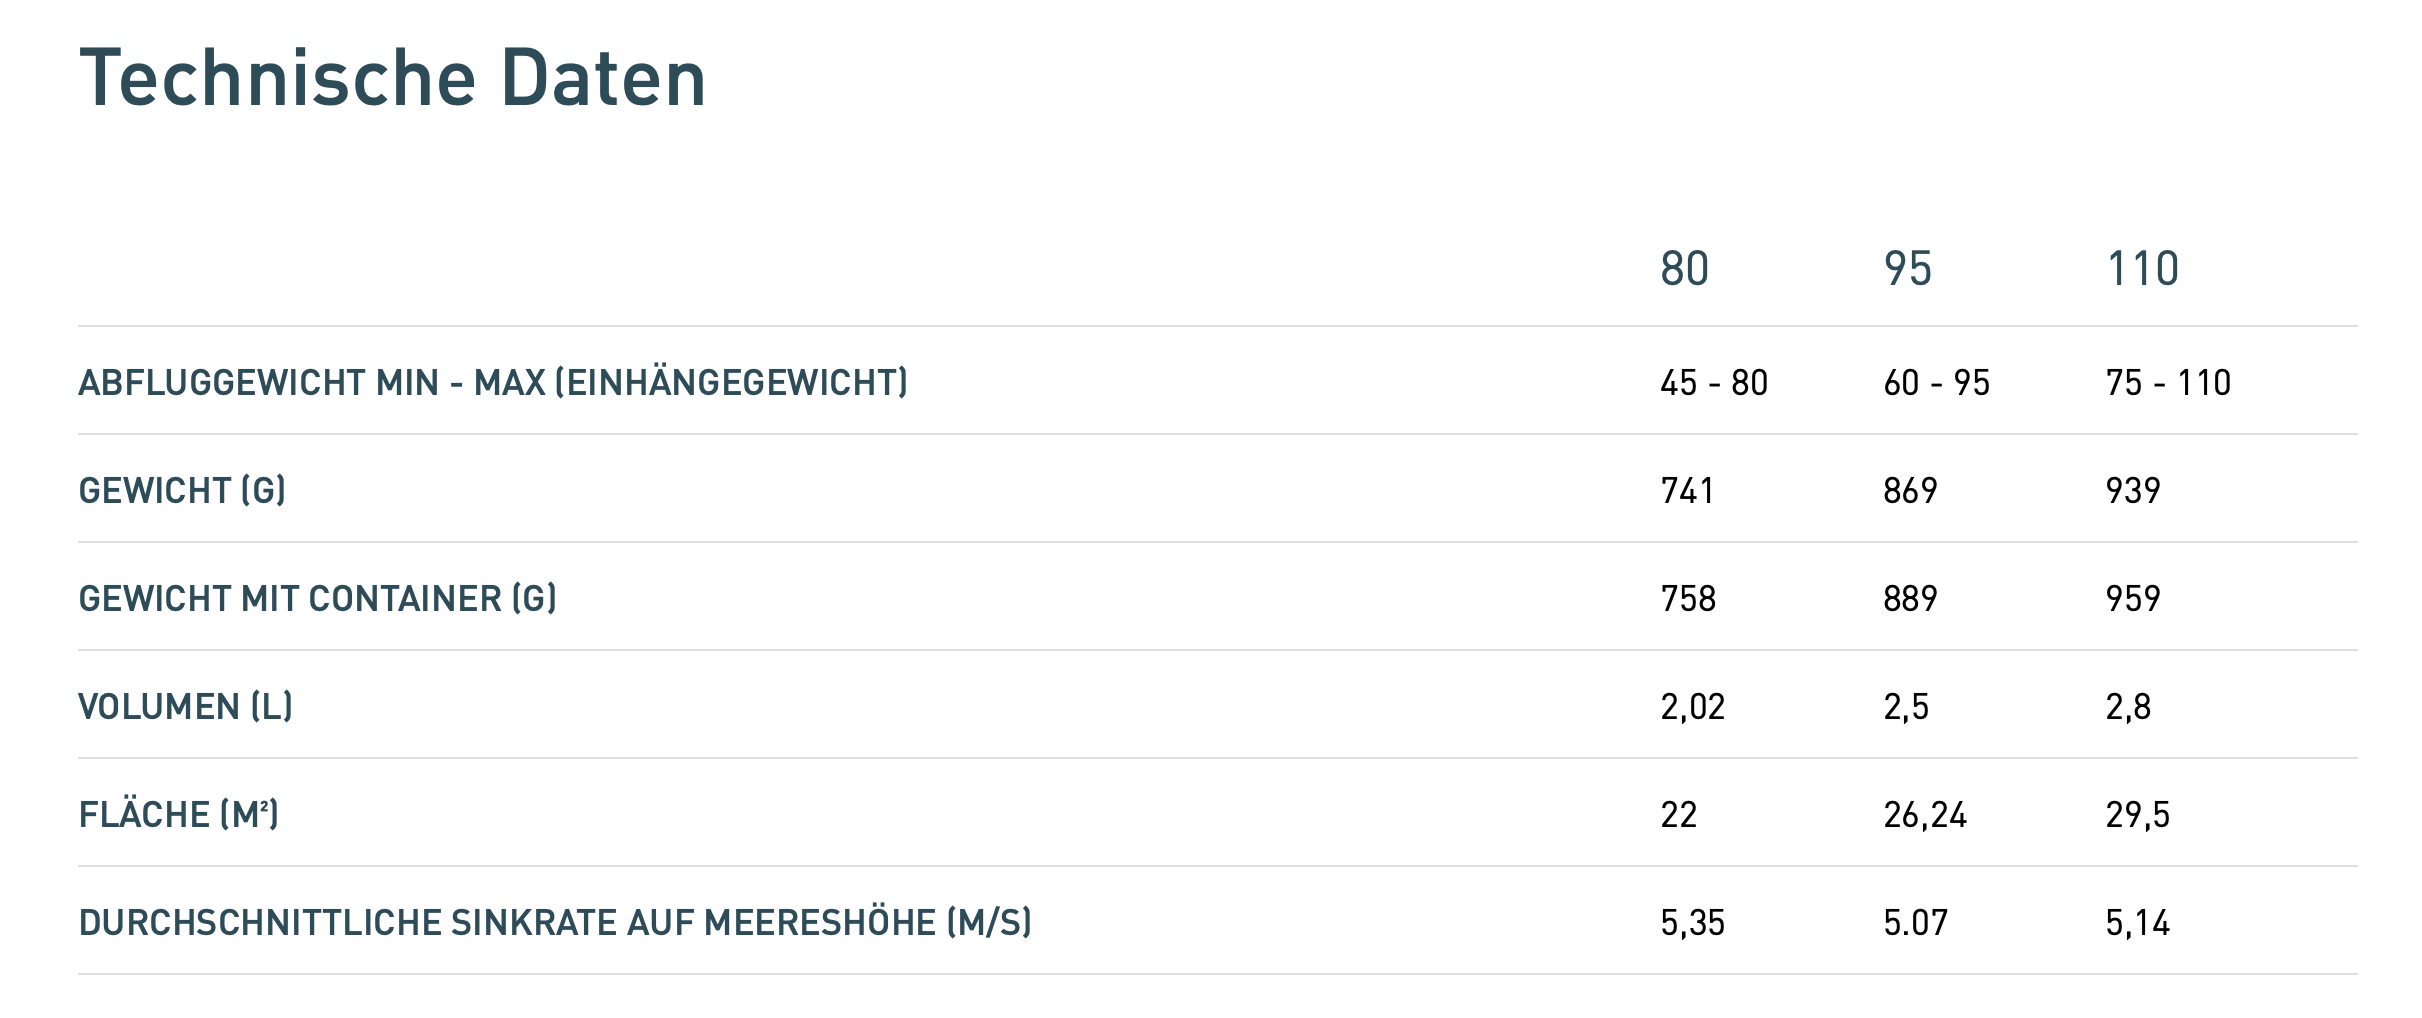Click the 959 container weight value

(2133, 599)
